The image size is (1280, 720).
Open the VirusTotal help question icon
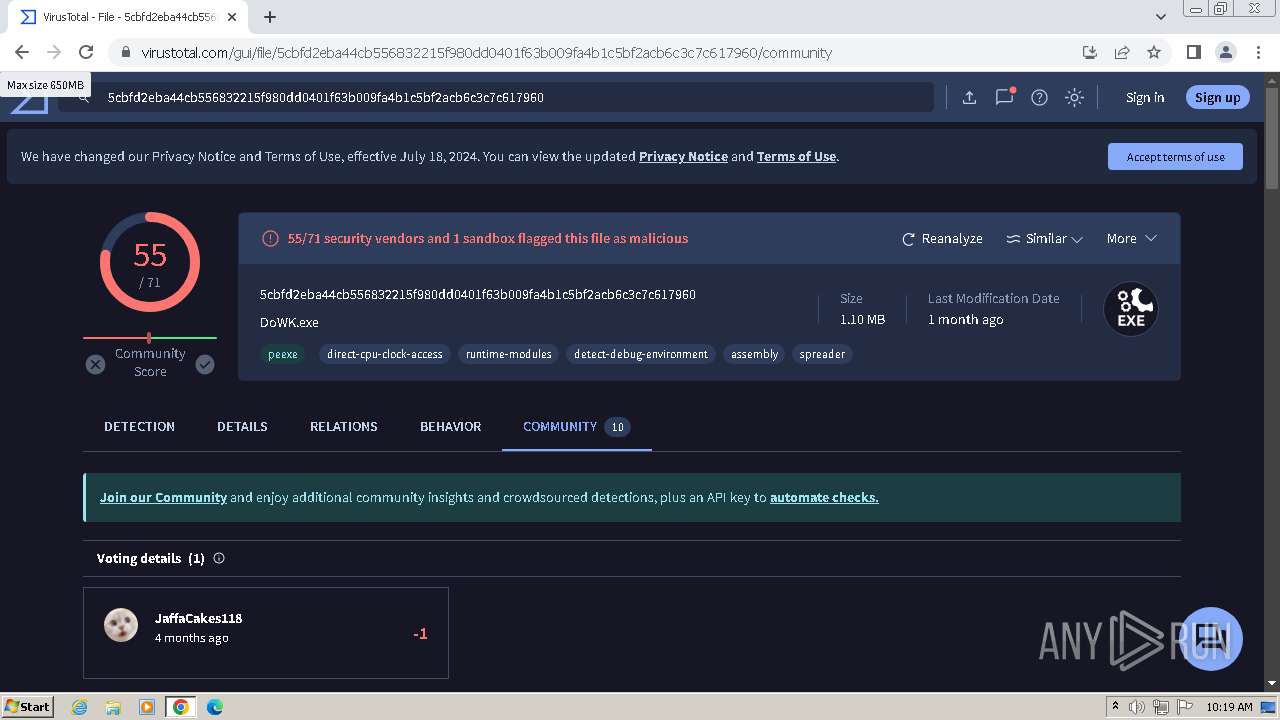[1039, 97]
